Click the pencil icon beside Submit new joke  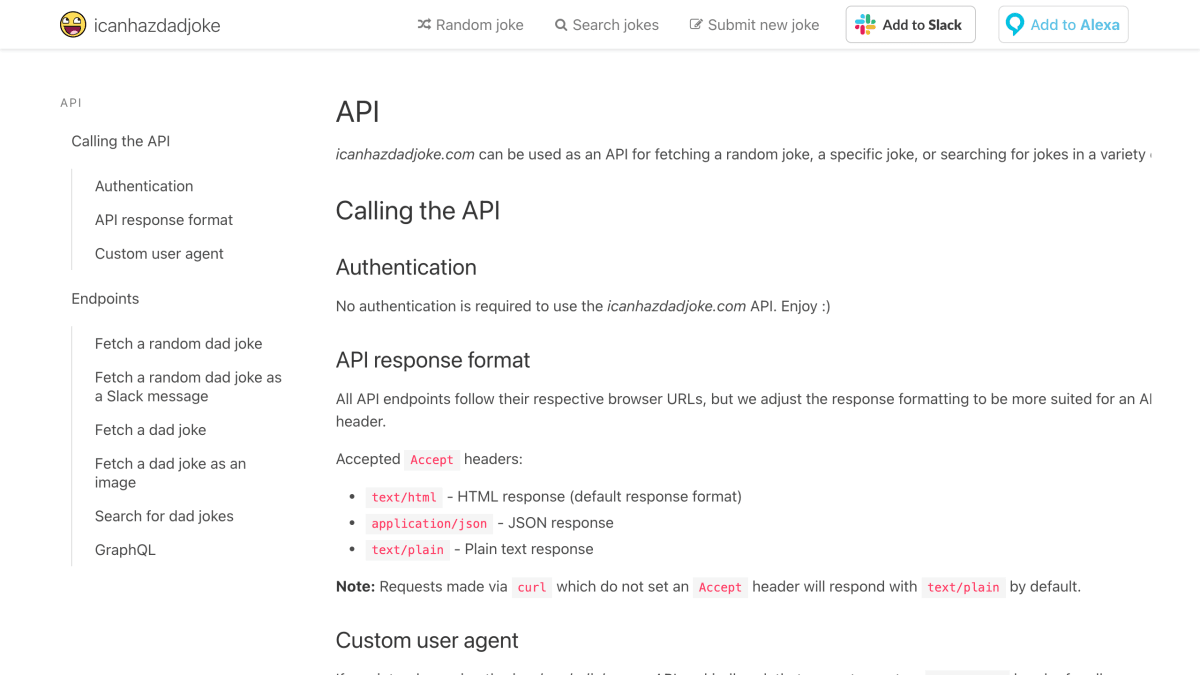(x=696, y=25)
